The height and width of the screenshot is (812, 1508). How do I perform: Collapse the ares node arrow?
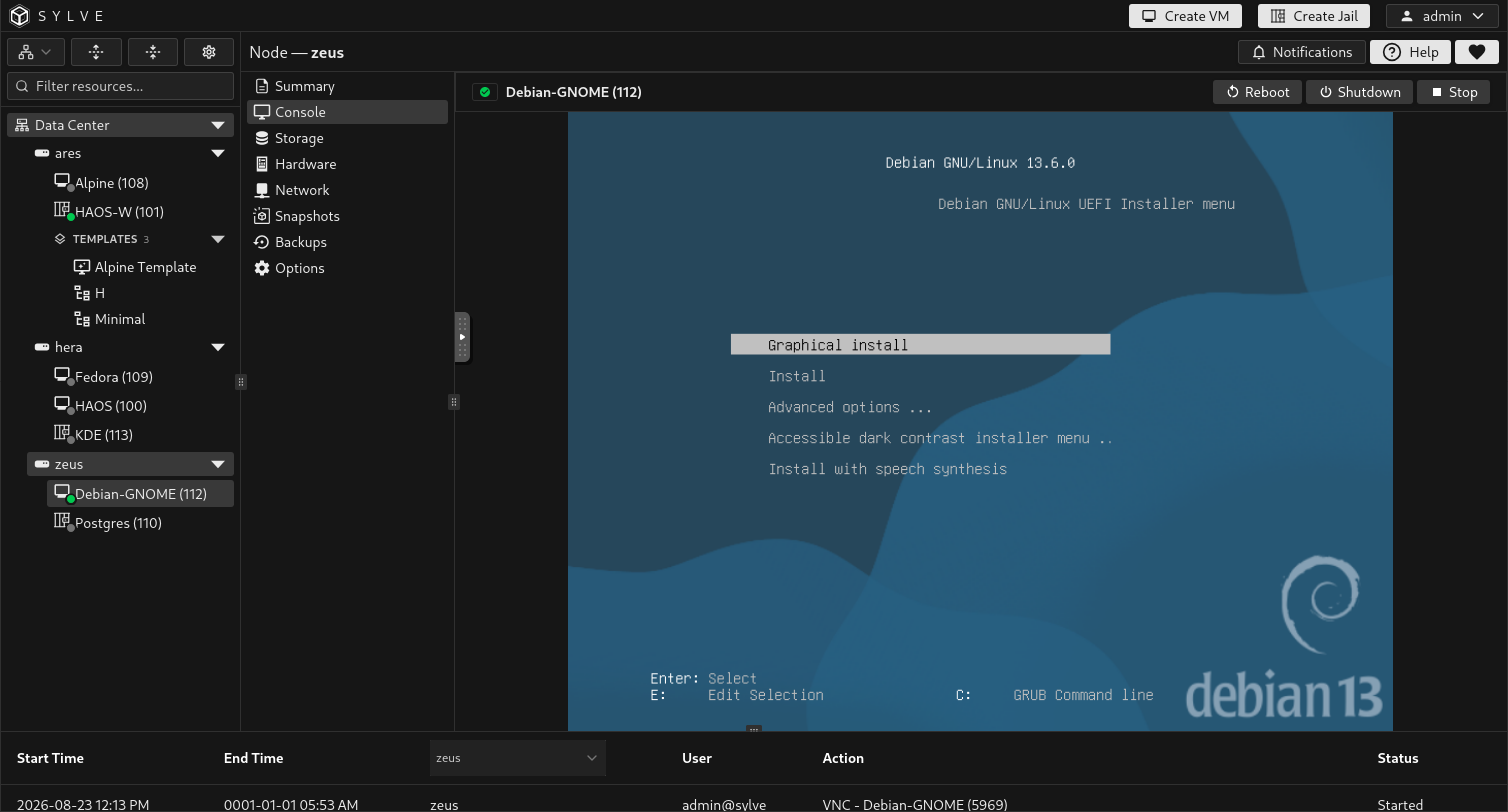[218, 153]
